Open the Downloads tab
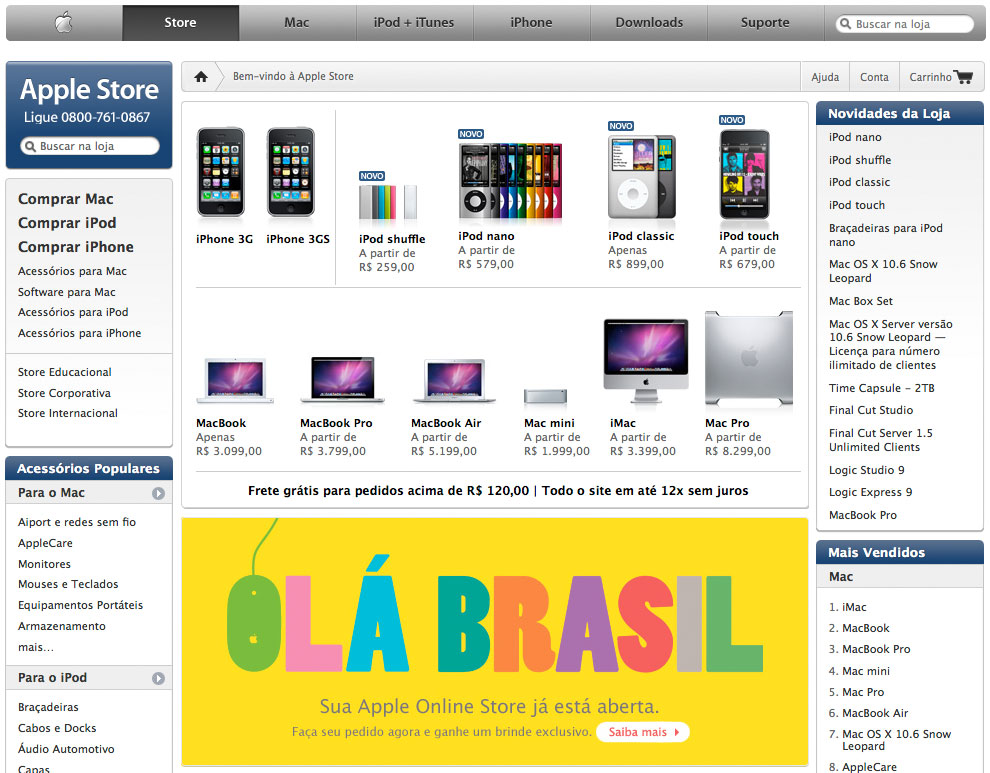Image resolution: width=990 pixels, height=773 pixels. tap(649, 23)
